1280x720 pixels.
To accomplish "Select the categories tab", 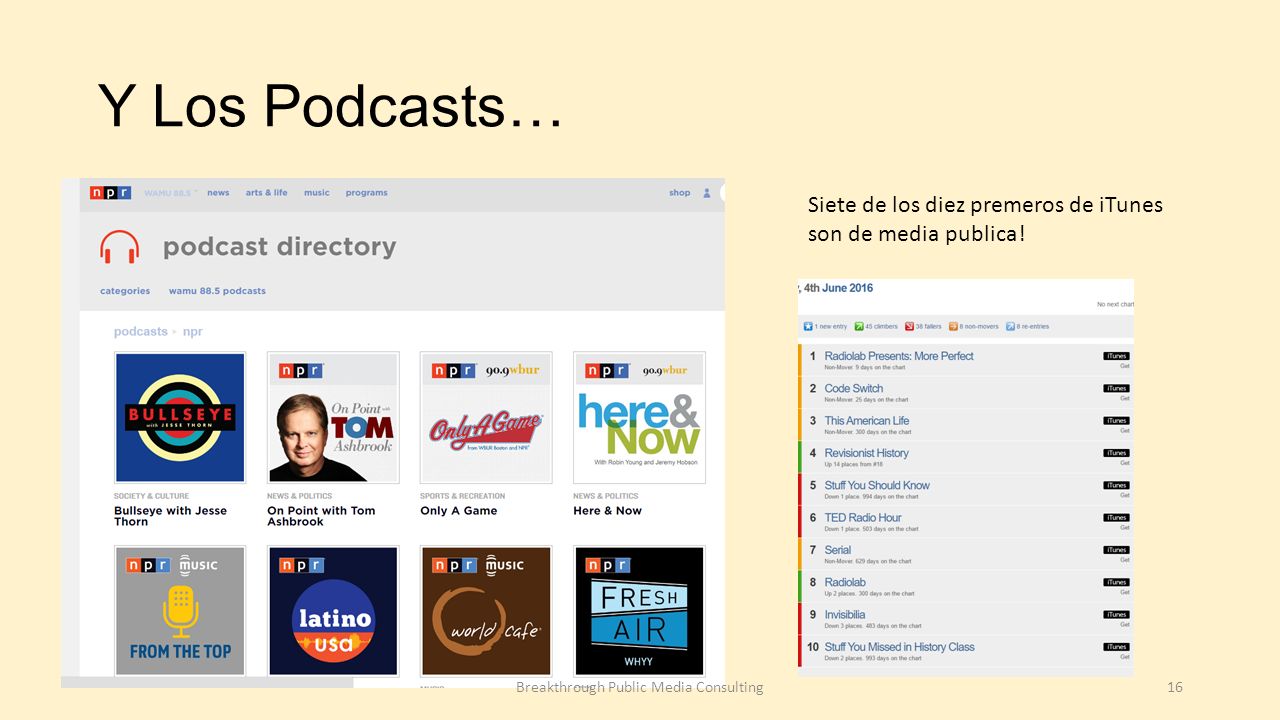I will click(x=125, y=291).
